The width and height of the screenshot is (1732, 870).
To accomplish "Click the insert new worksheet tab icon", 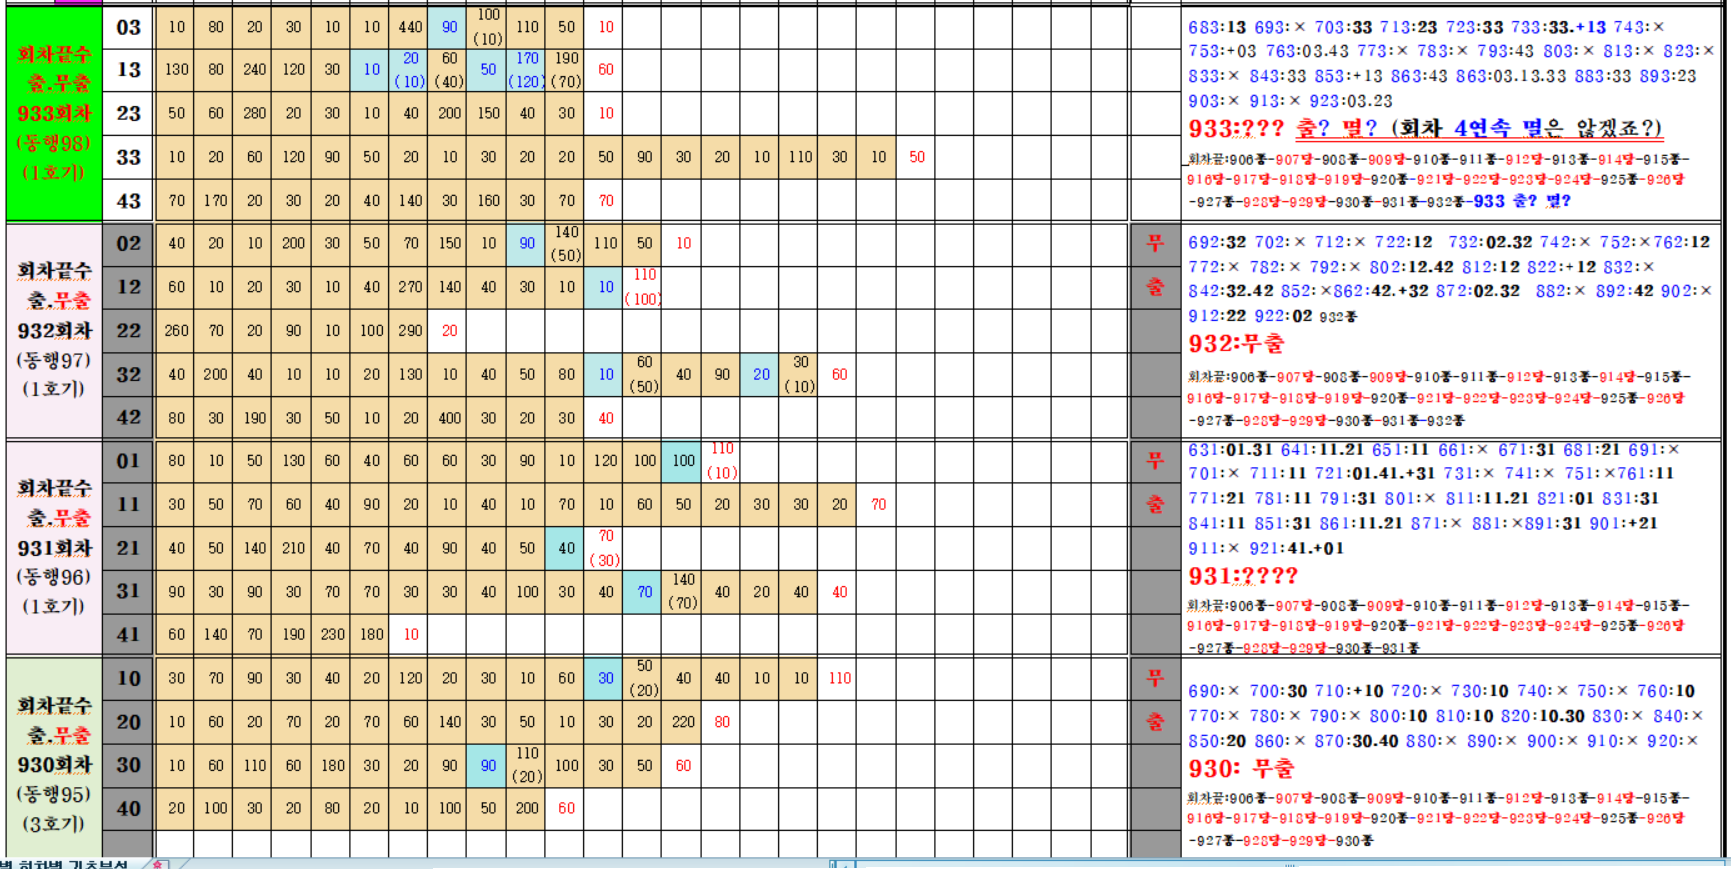I will (x=158, y=864).
